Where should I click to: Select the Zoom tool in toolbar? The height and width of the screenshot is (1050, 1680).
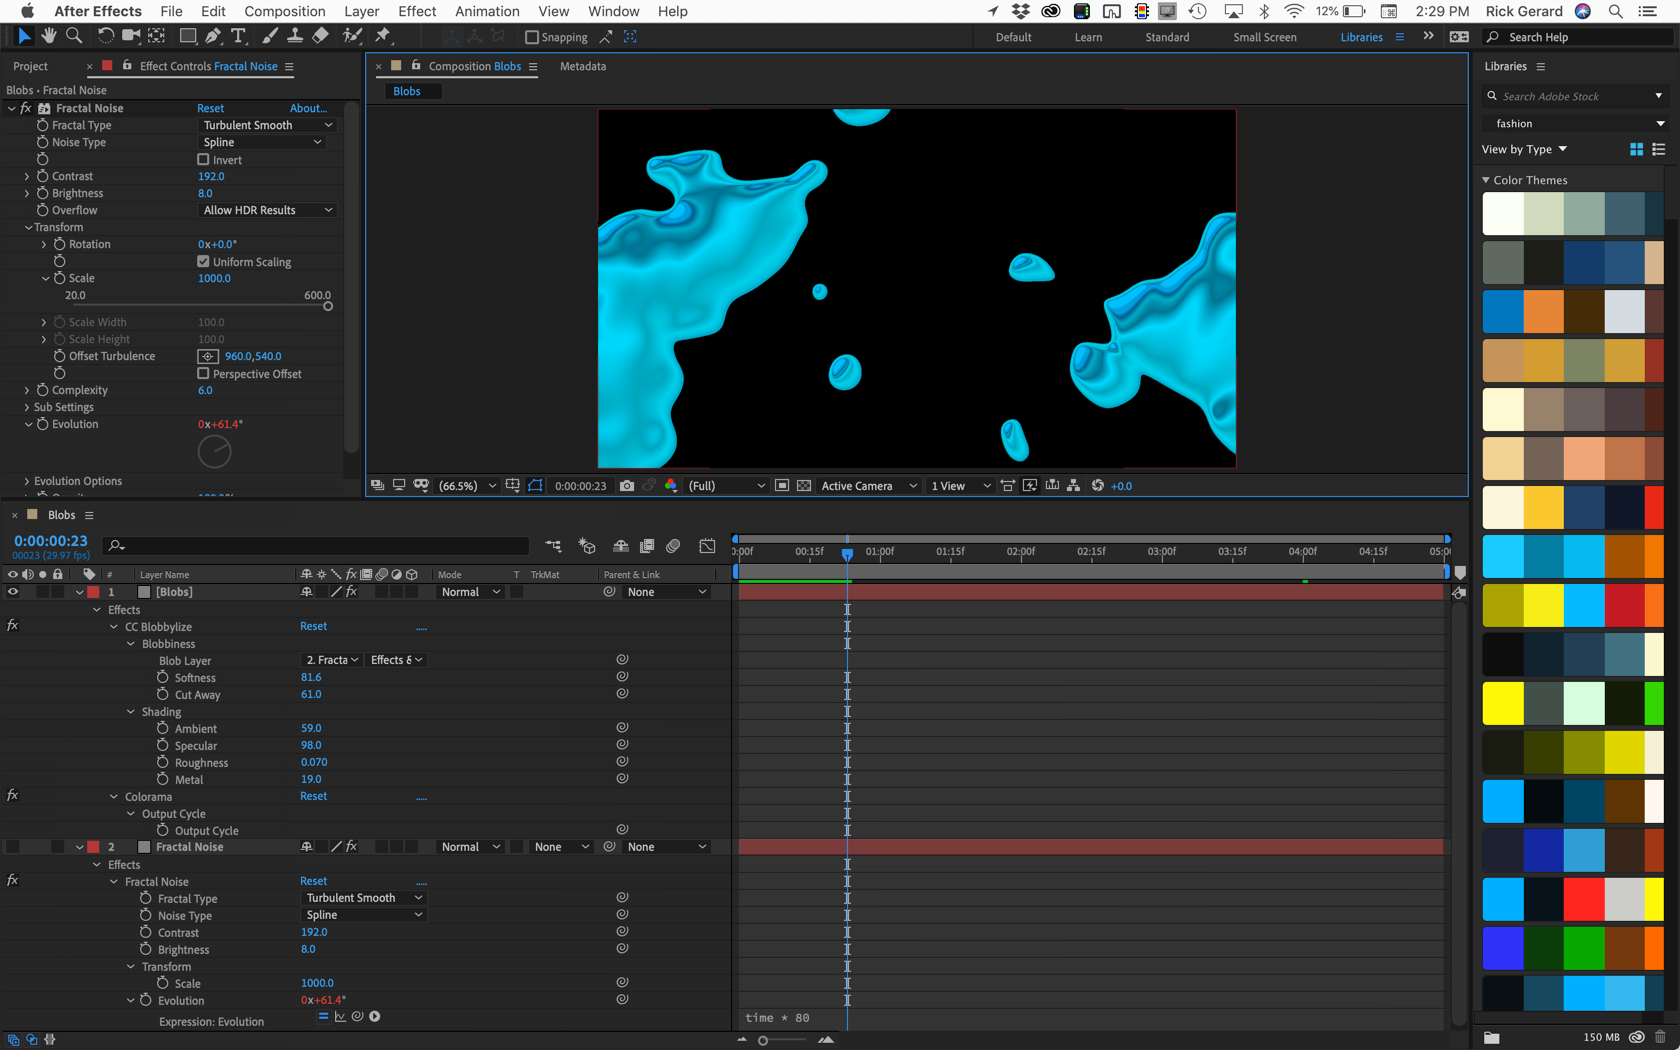pos(74,36)
